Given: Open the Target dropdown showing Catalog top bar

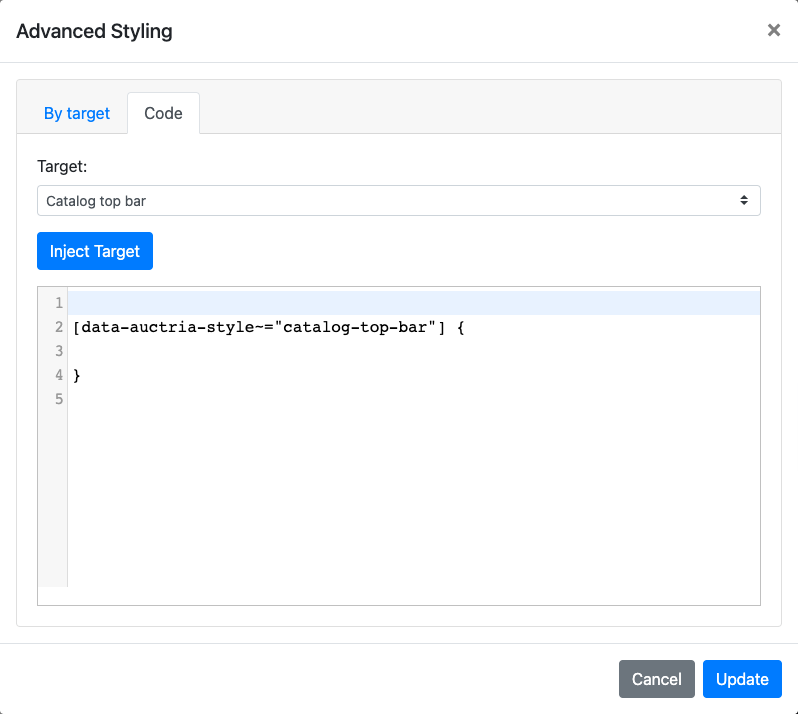Looking at the screenshot, I should (398, 201).
